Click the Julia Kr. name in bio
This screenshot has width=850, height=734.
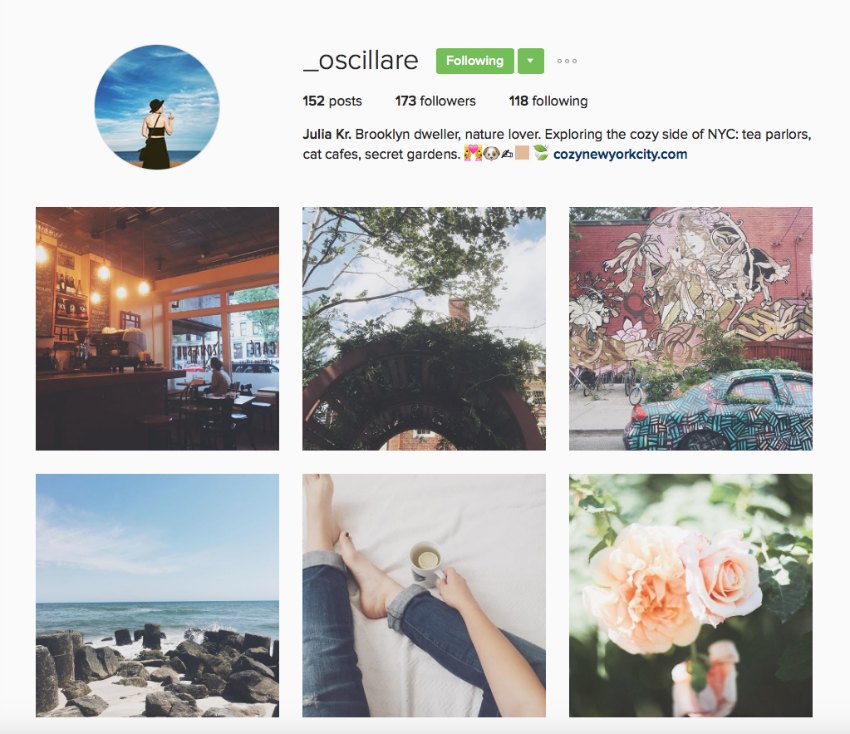(327, 134)
